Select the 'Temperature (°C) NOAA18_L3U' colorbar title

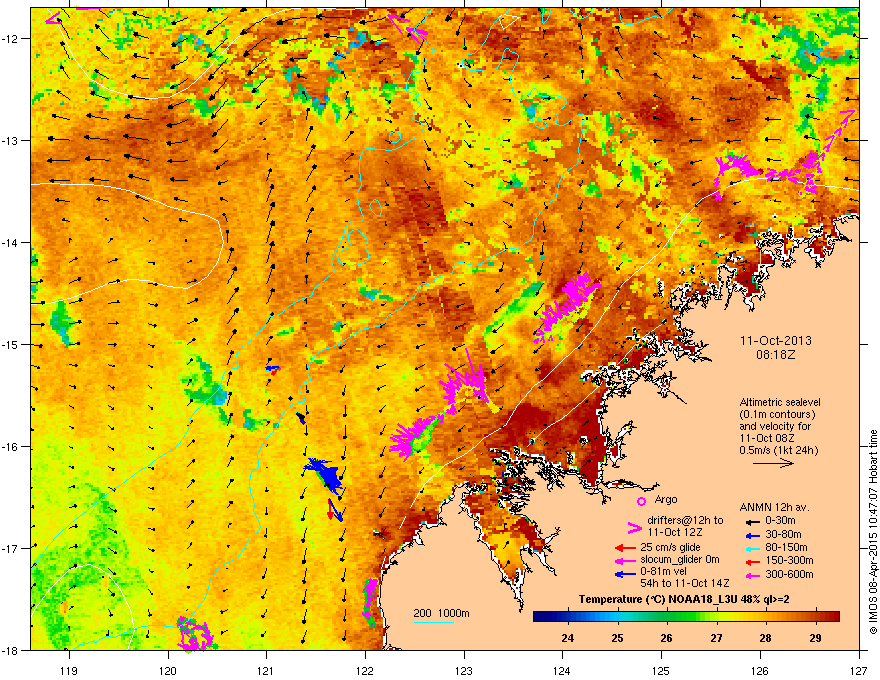[x=658, y=599]
